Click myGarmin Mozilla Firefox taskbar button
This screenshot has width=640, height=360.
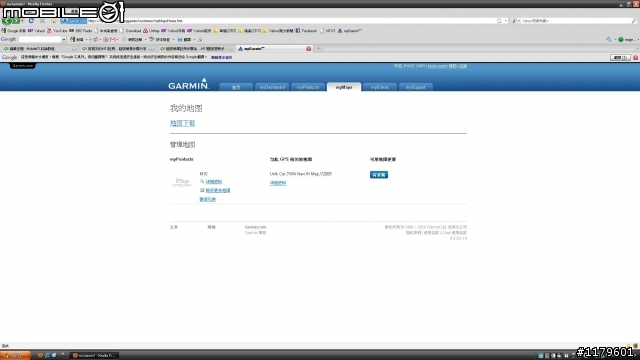tap(94, 356)
